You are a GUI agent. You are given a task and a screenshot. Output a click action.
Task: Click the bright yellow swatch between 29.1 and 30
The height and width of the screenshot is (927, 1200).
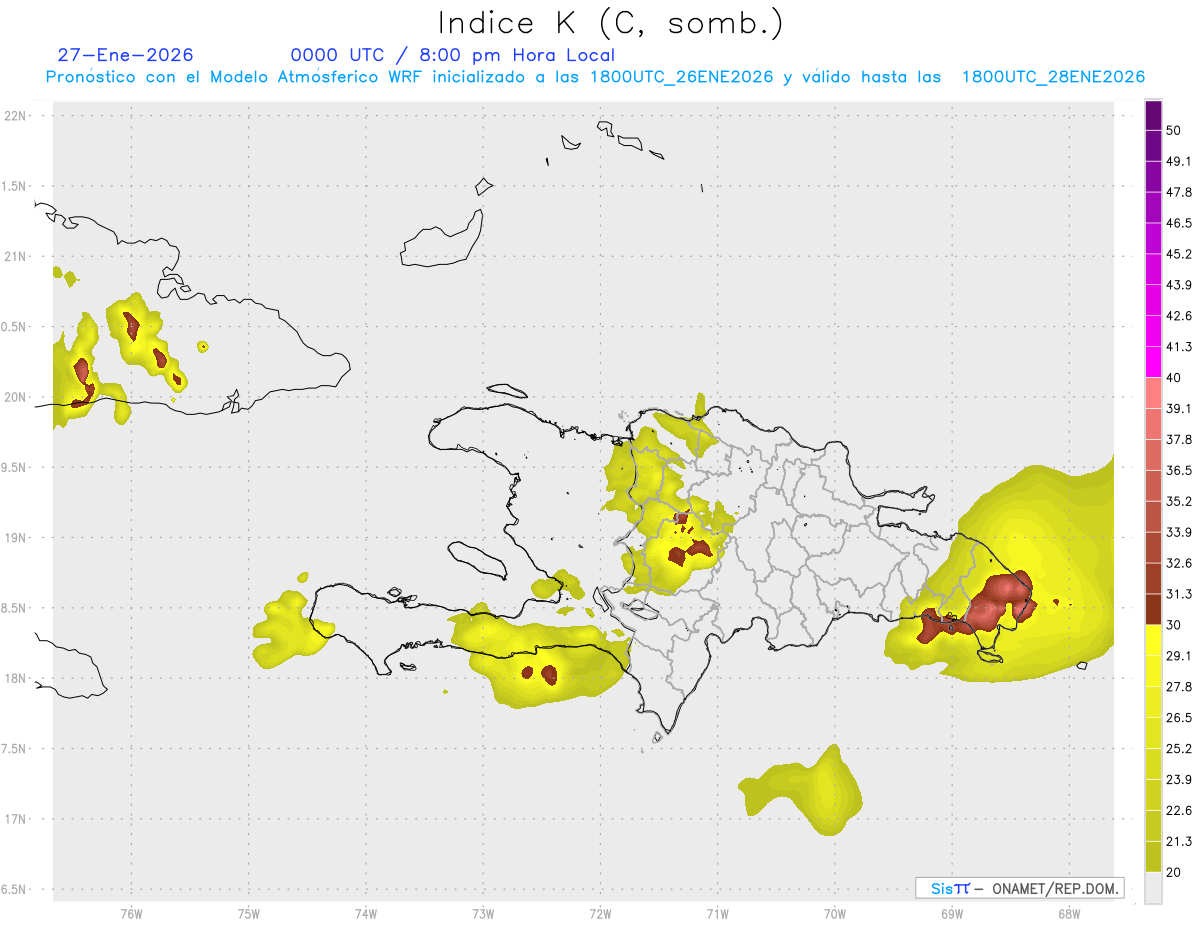coord(1154,640)
